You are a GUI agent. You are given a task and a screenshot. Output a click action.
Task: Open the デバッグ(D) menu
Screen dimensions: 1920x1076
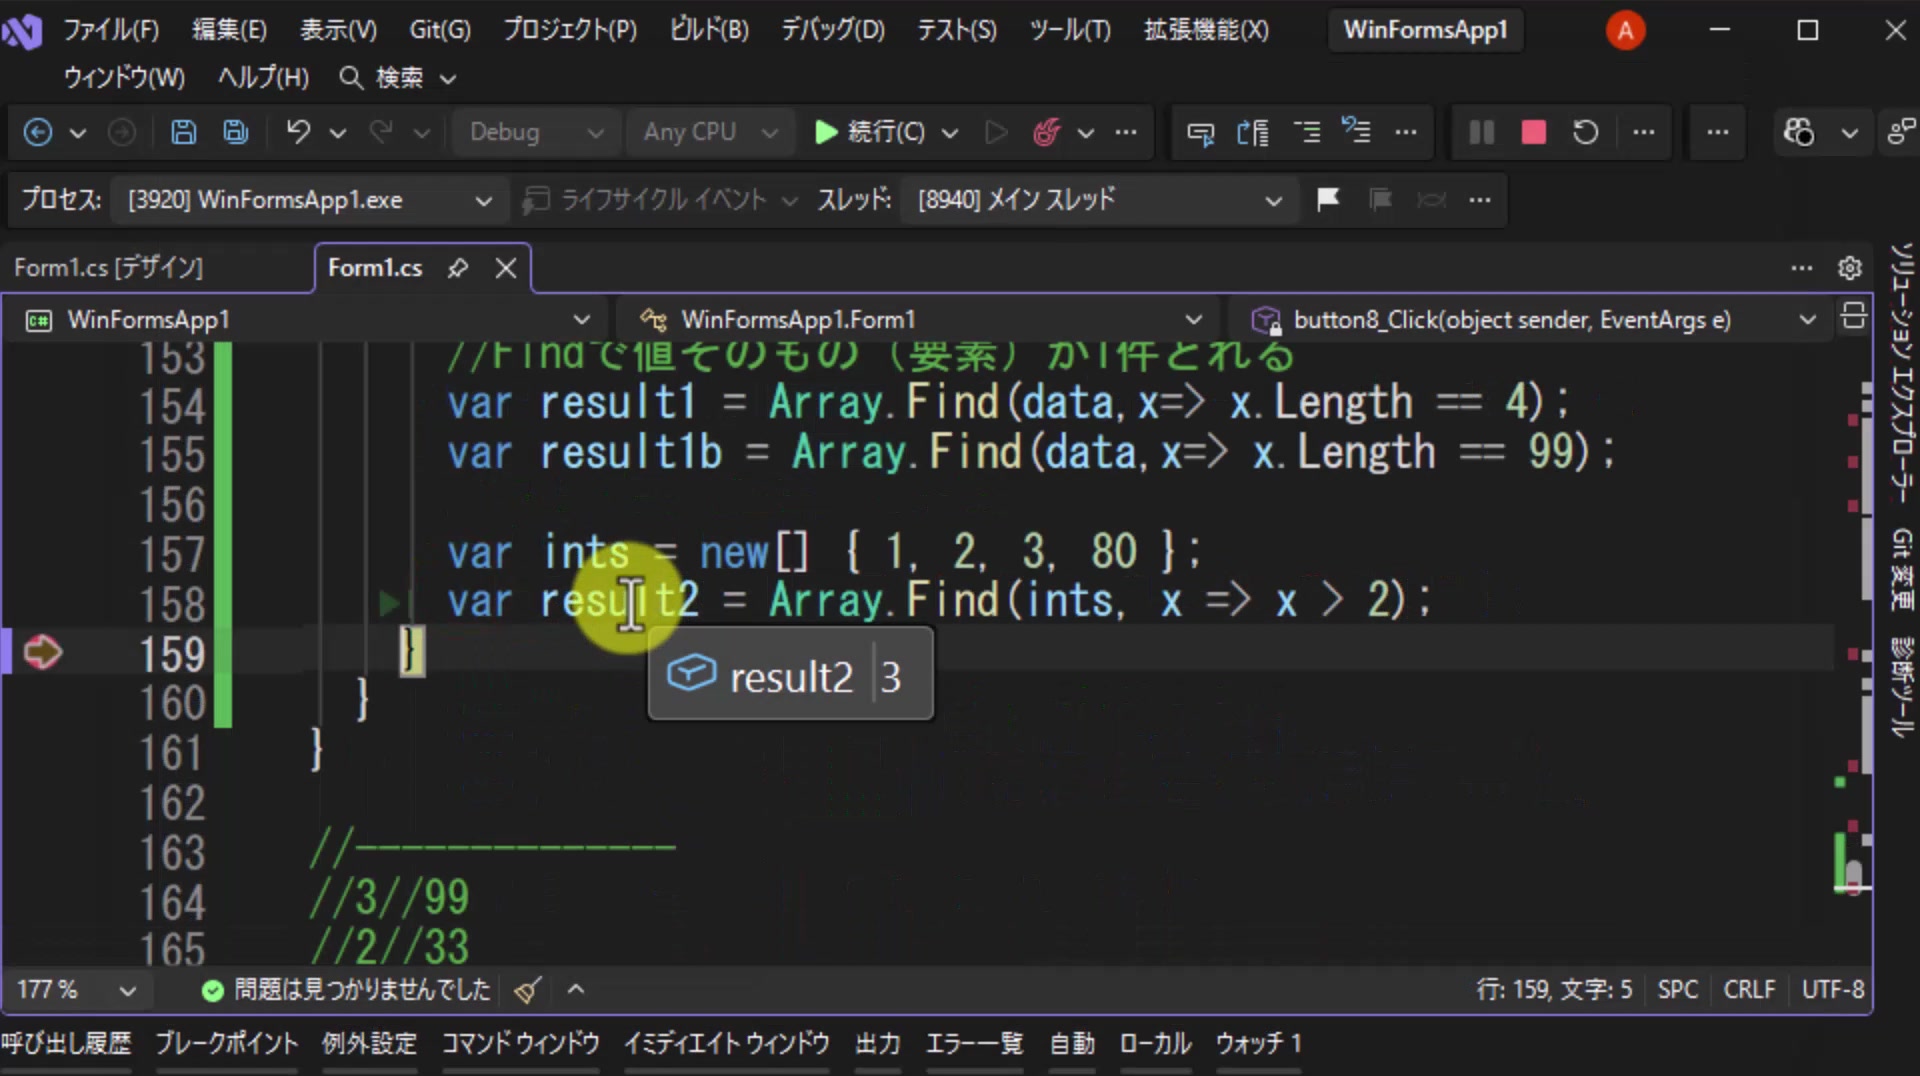(x=833, y=30)
